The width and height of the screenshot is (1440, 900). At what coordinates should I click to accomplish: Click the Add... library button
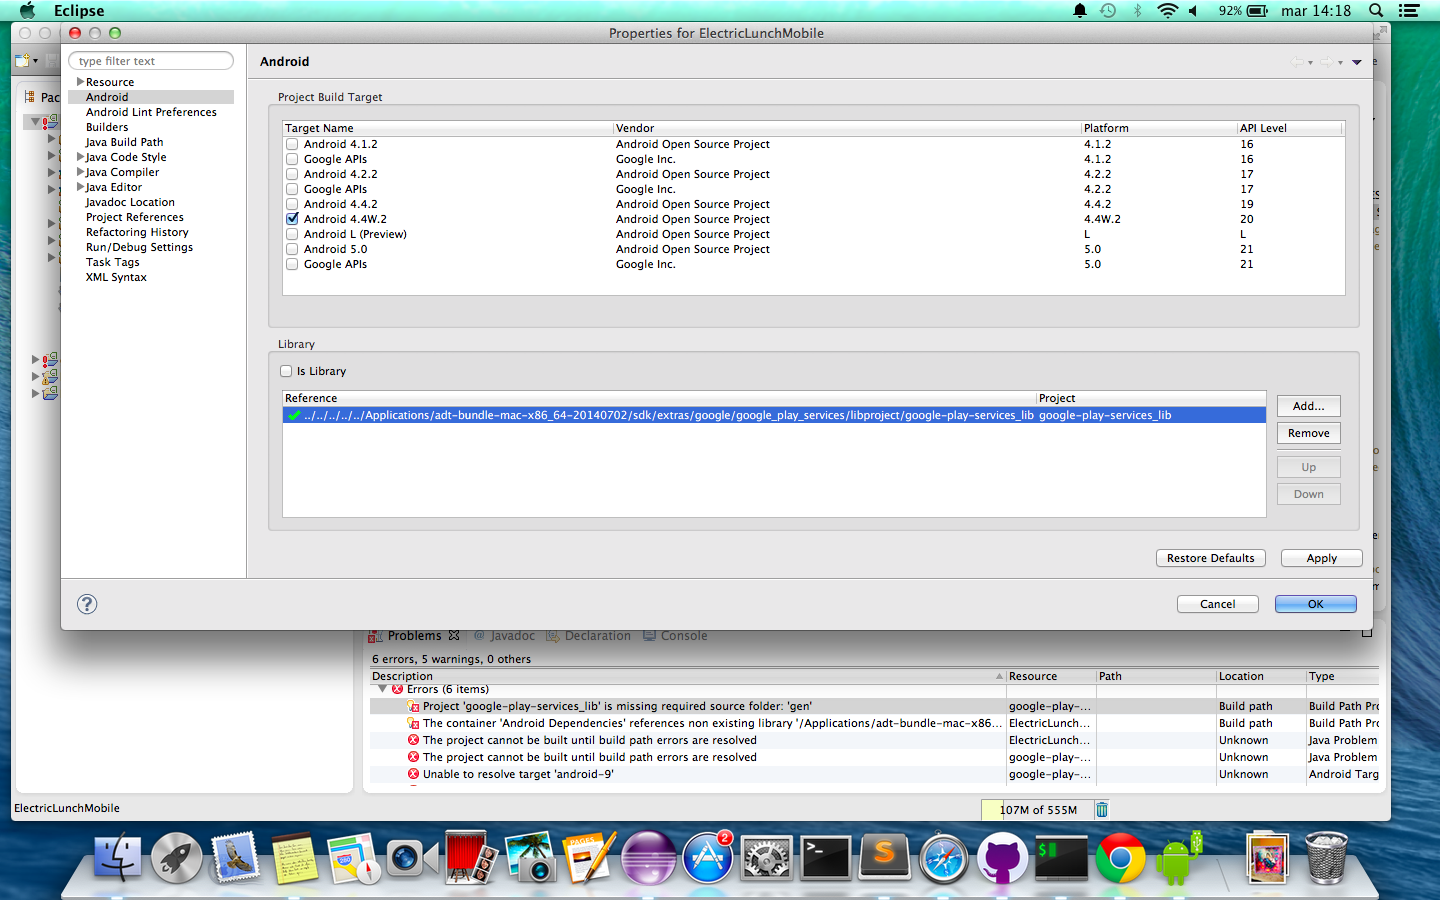pos(1308,406)
